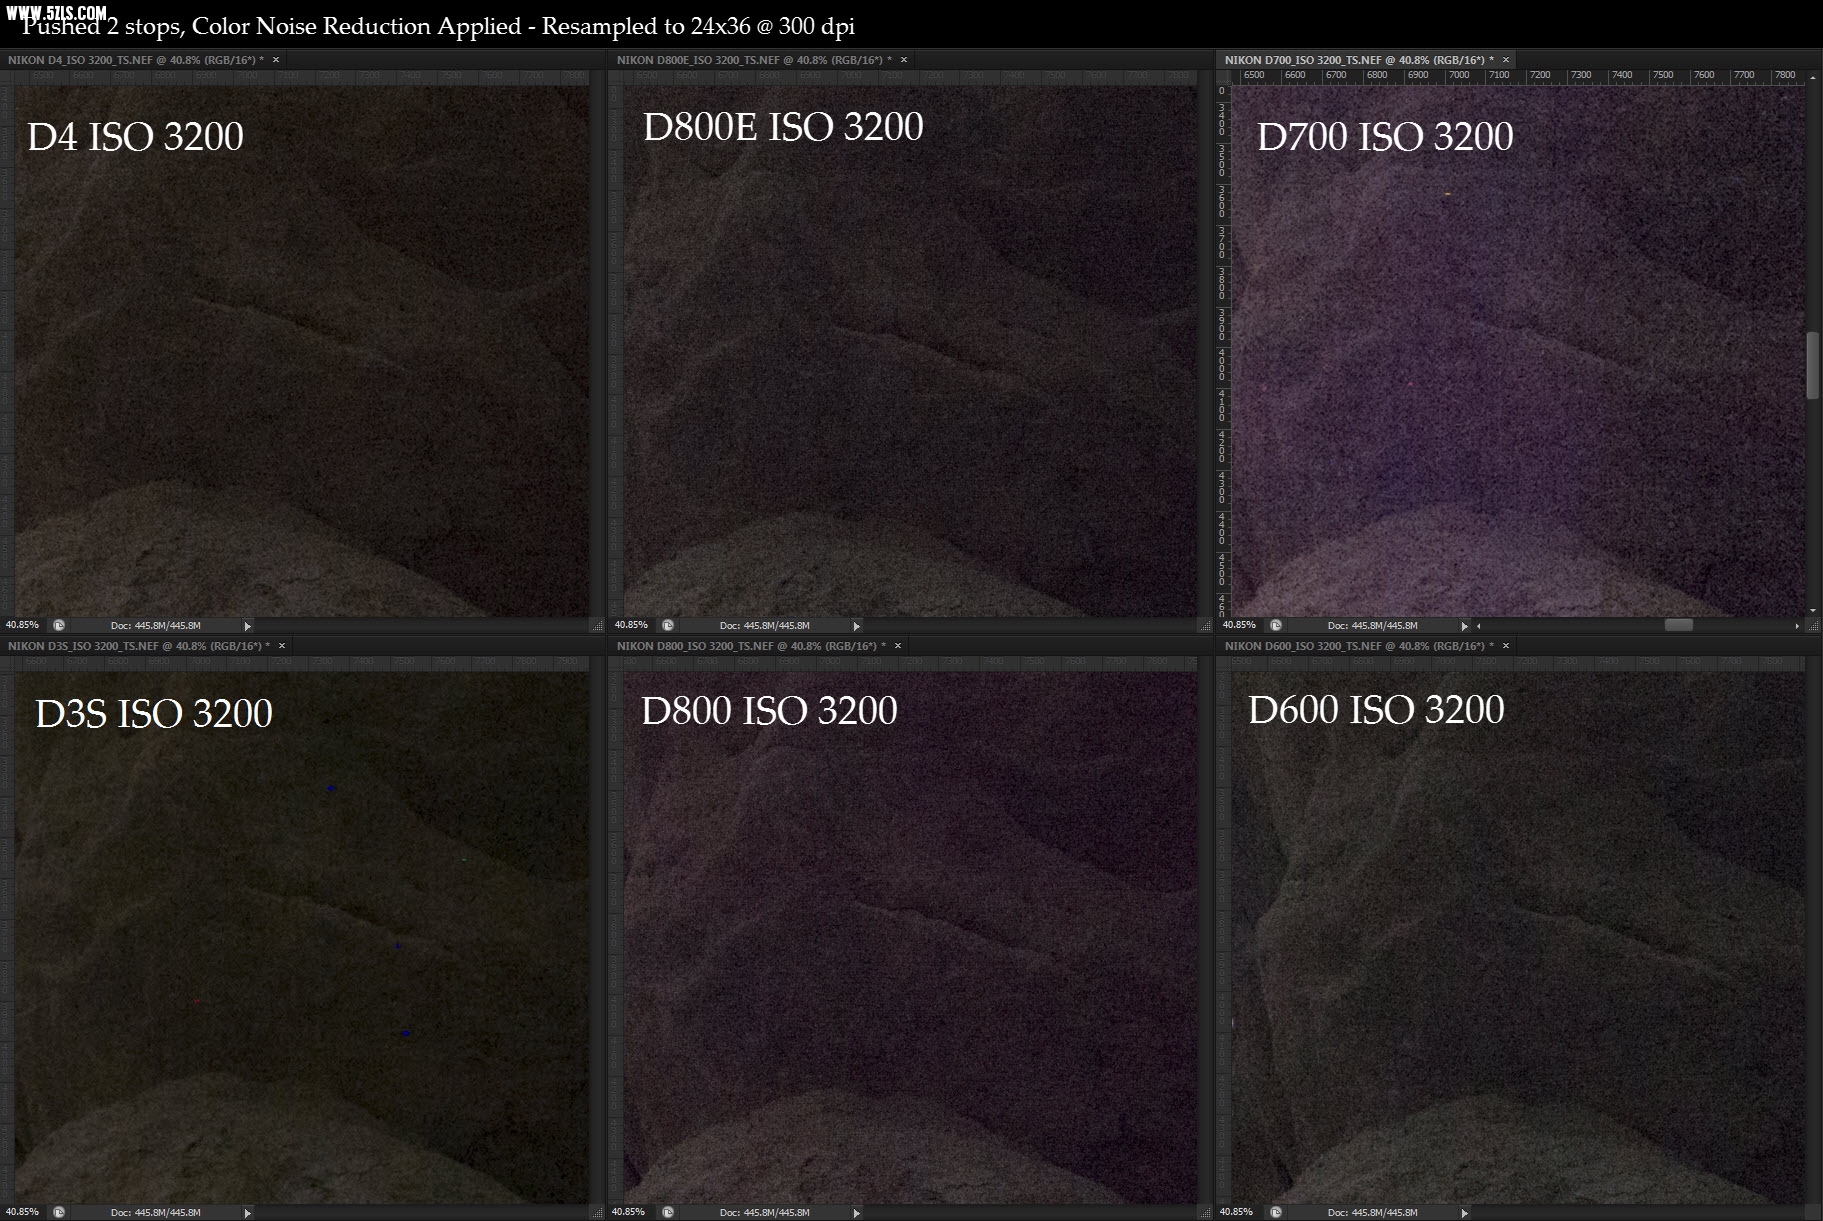Screen dimensions: 1823x1221
Task: Click Doc: 445.8M/445.8M info in D800 window
Action: point(764,1213)
